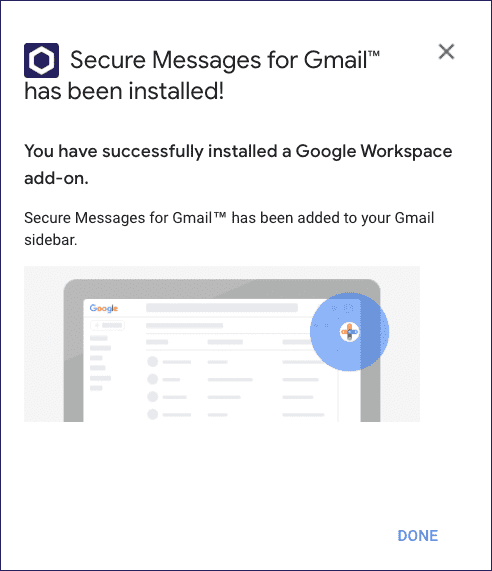Click the 'add-on.' word in the bold message
The width and height of the screenshot is (492, 571).
click(56, 178)
